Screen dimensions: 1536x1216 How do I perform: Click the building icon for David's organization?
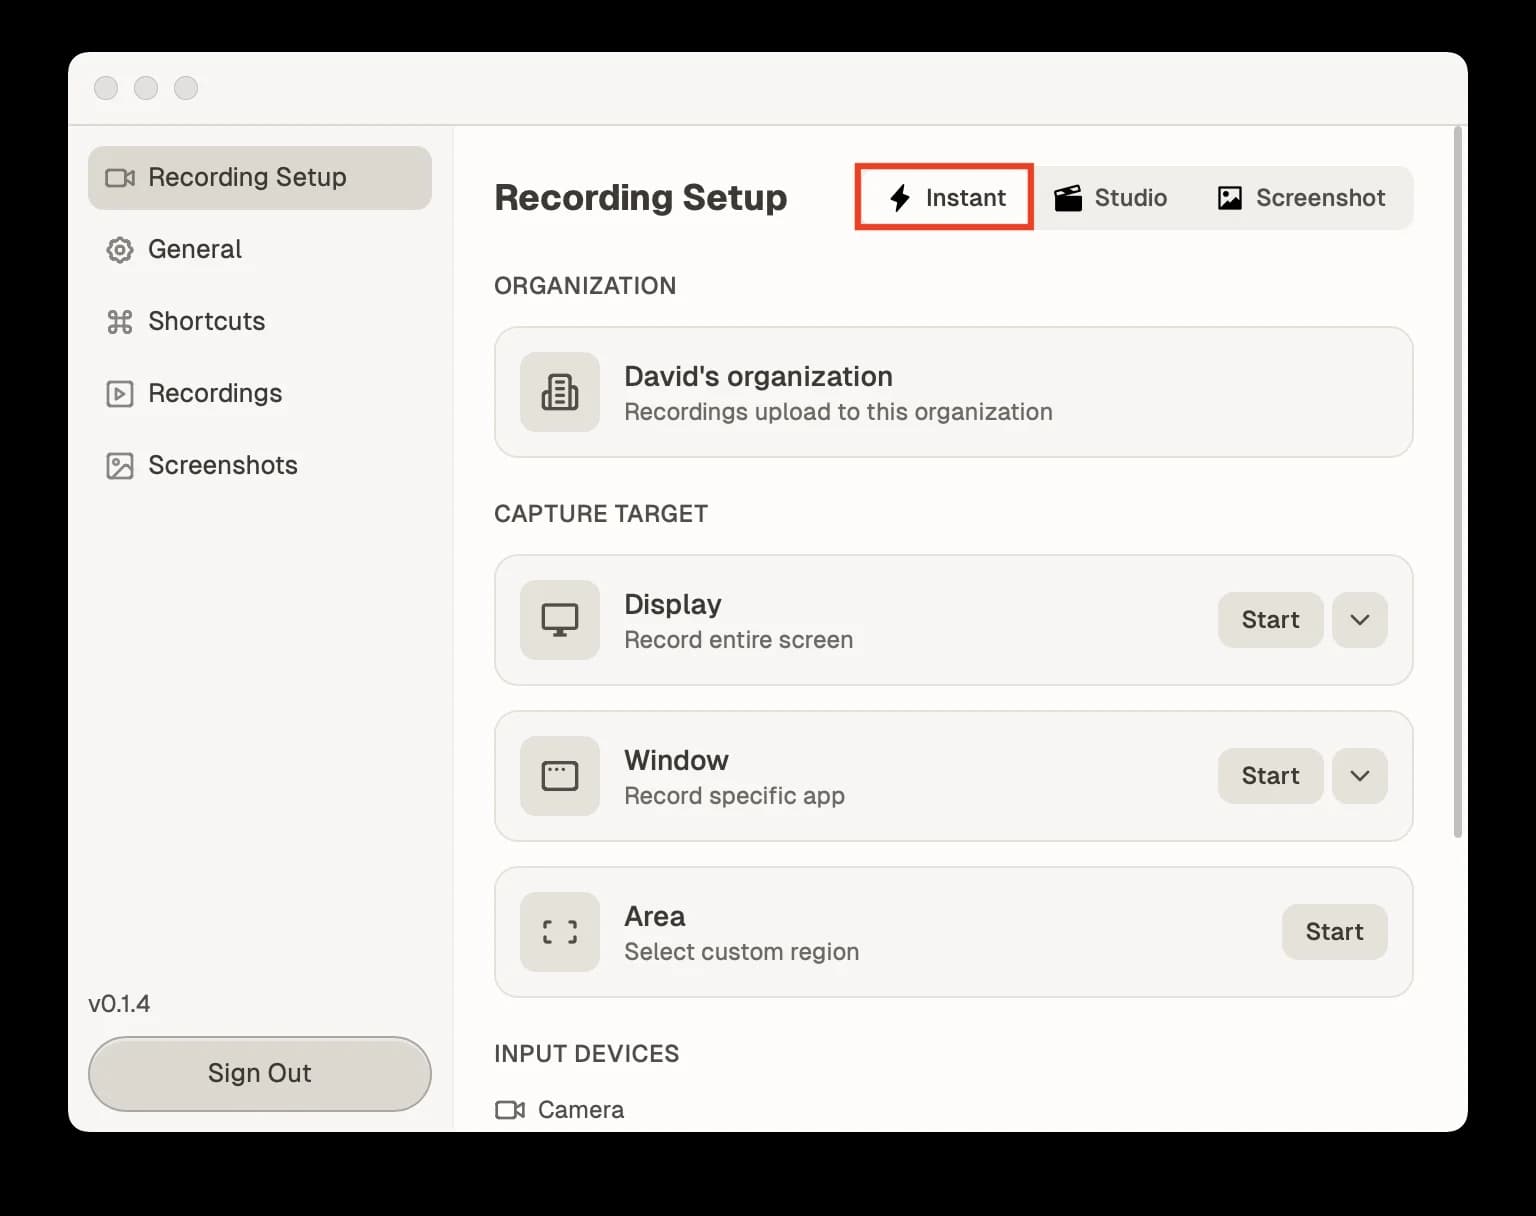click(559, 392)
